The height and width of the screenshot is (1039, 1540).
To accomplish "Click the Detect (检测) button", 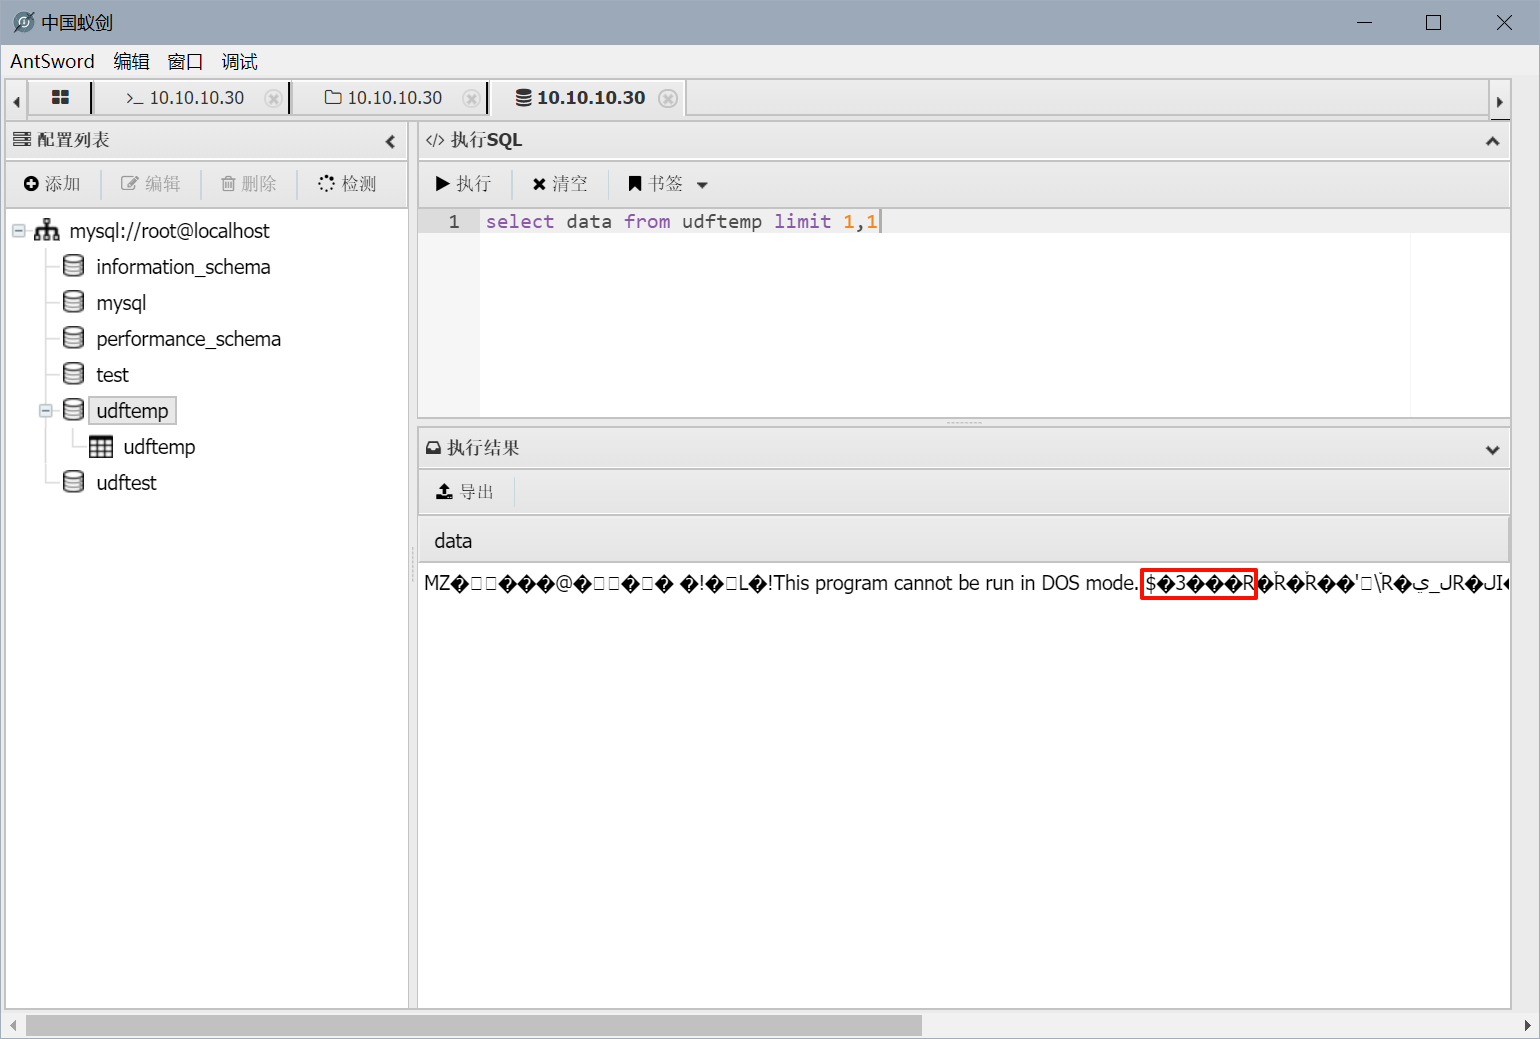I will [347, 184].
